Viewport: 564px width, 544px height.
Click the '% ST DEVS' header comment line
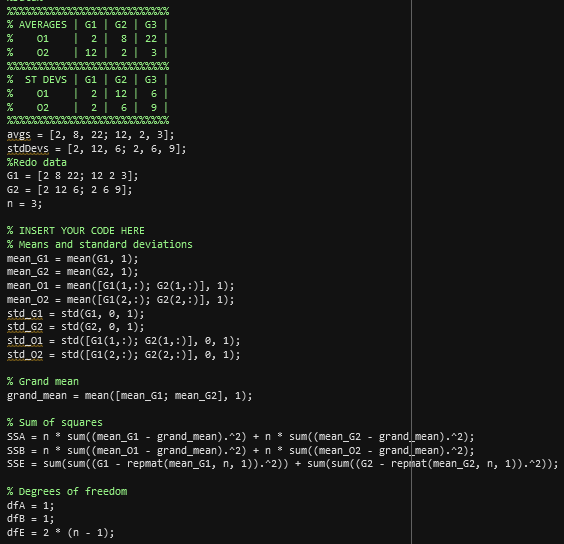[x=87, y=80]
